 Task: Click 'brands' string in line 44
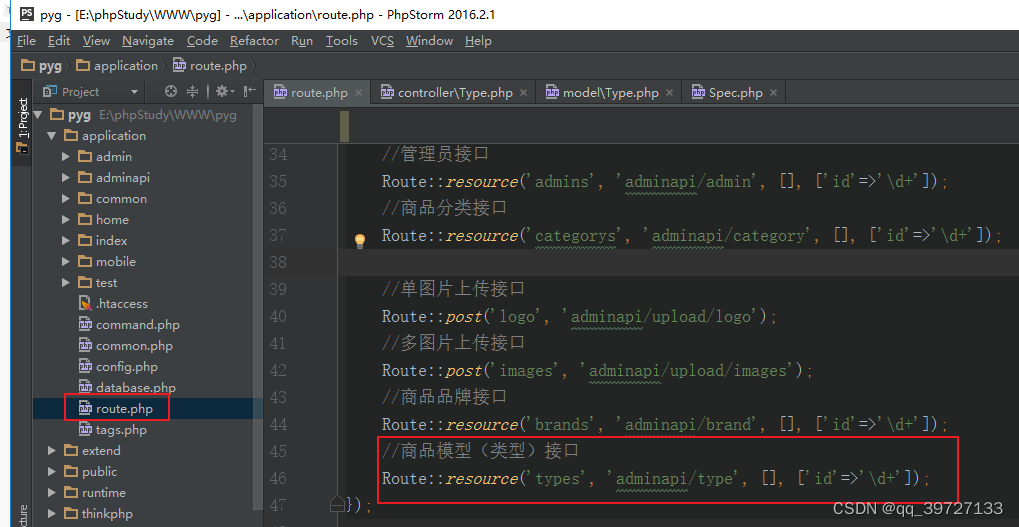pos(561,424)
